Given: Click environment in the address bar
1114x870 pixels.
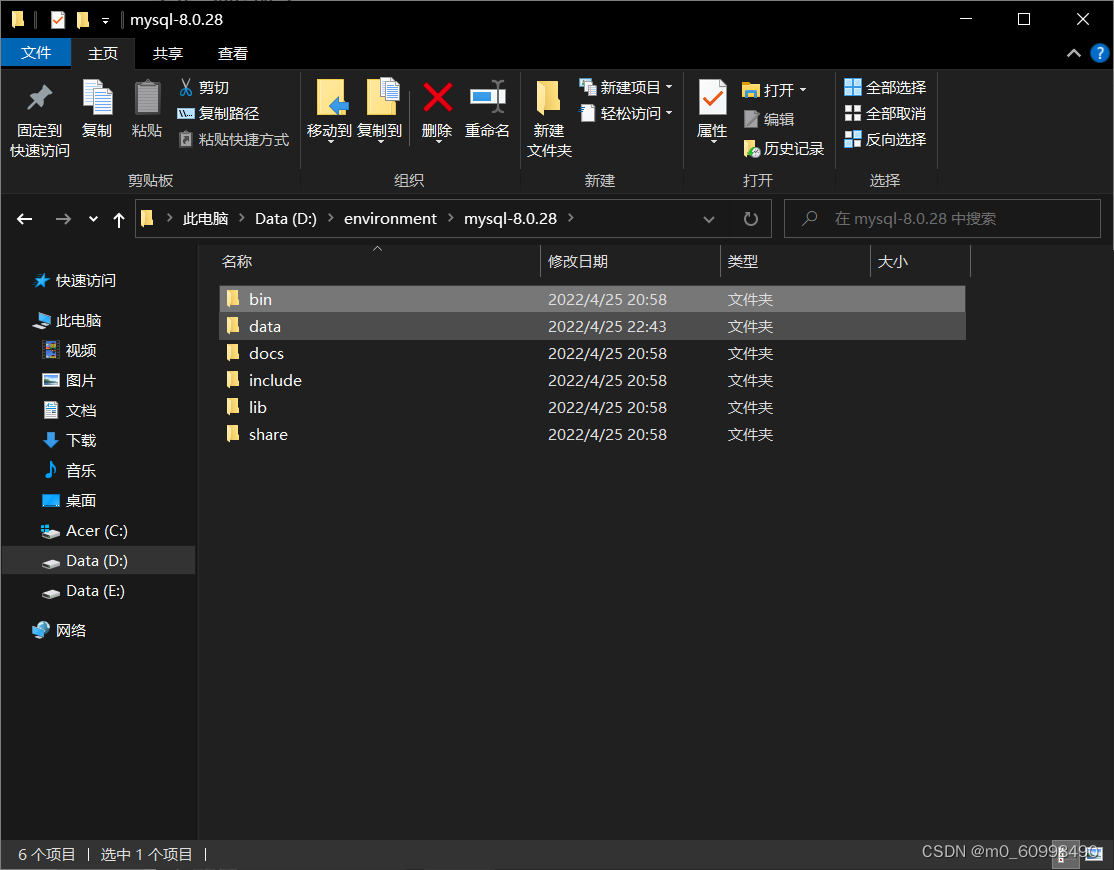Looking at the screenshot, I should click(390, 219).
